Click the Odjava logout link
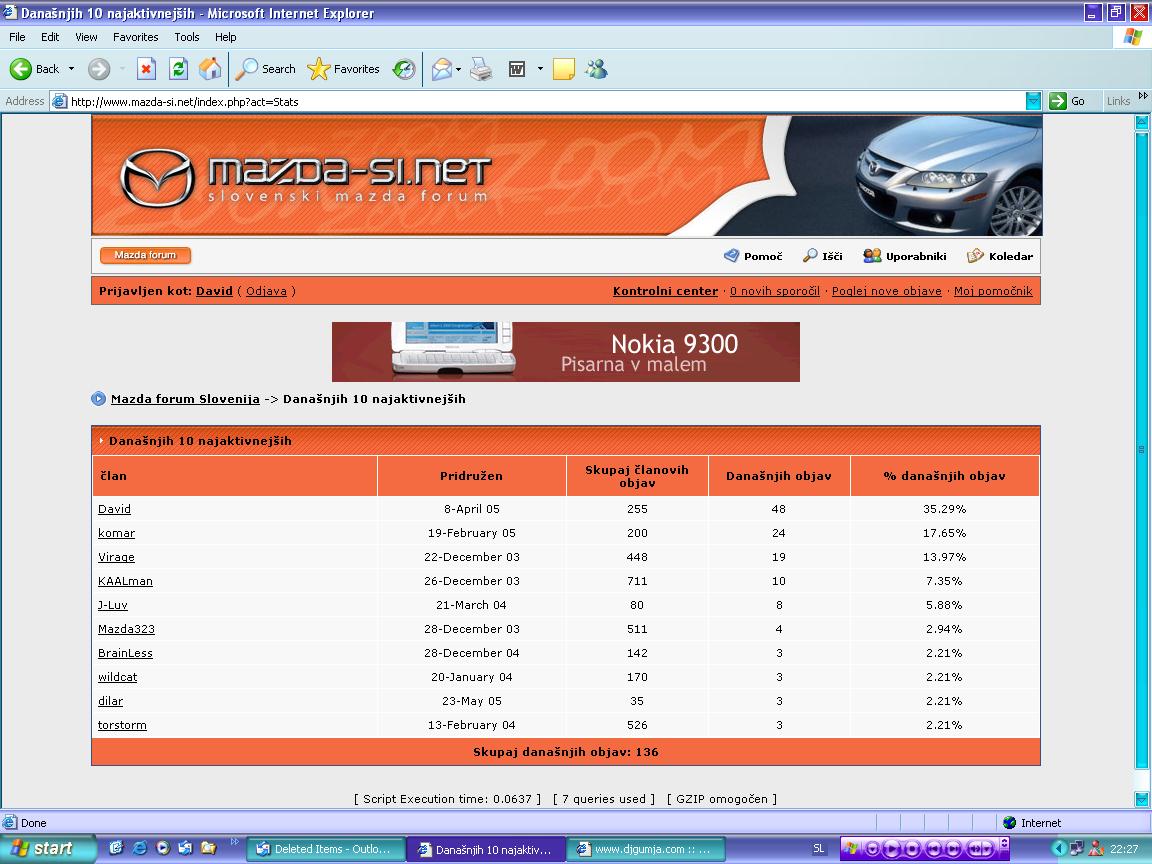The height and width of the screenshot is (864, 1152). coord(266,291)
